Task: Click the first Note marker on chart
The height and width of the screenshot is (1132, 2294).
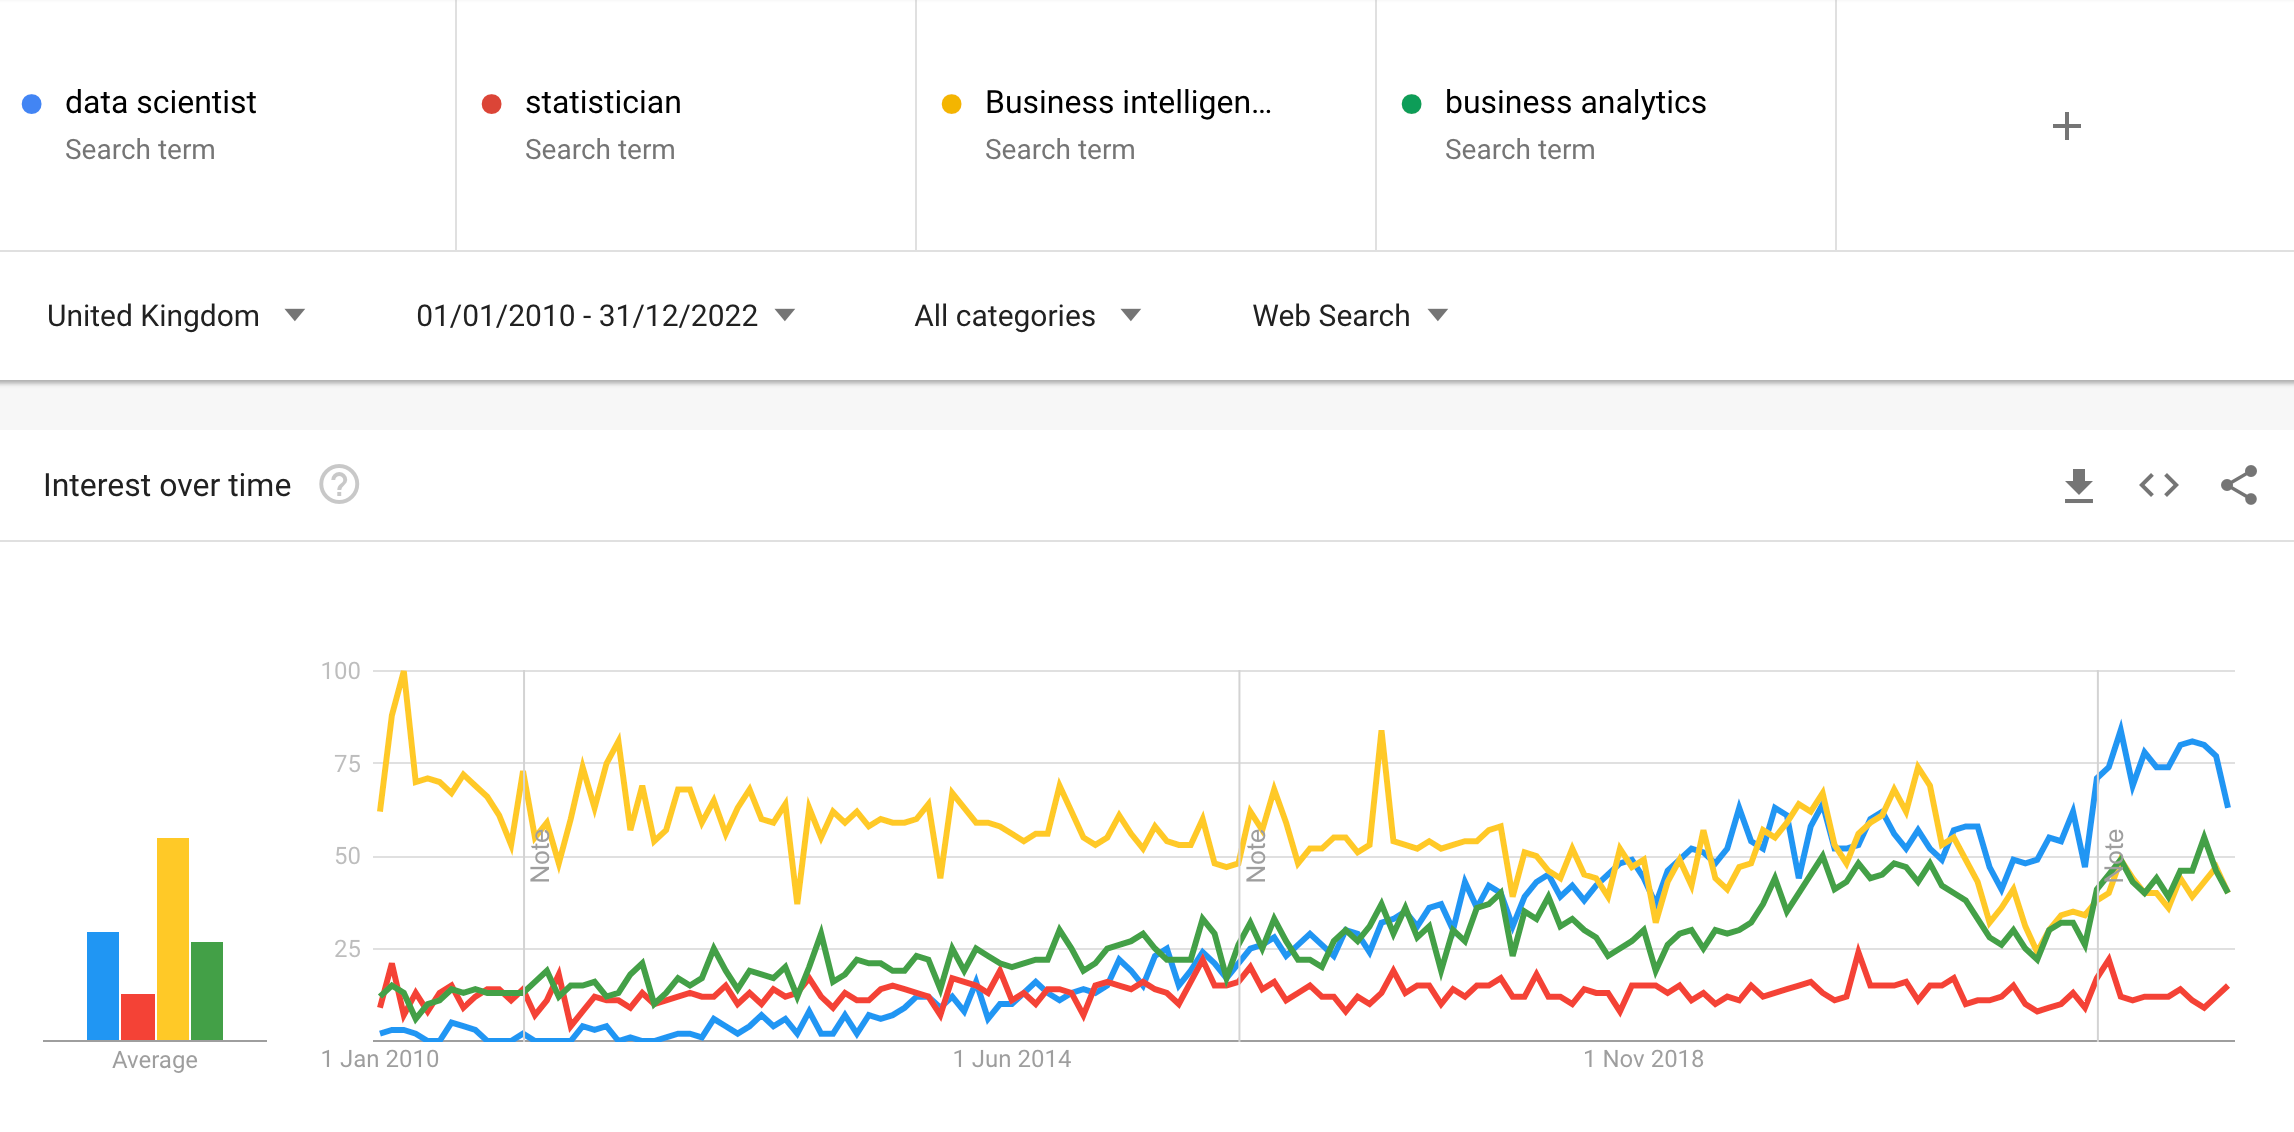Action: point(540,855)
